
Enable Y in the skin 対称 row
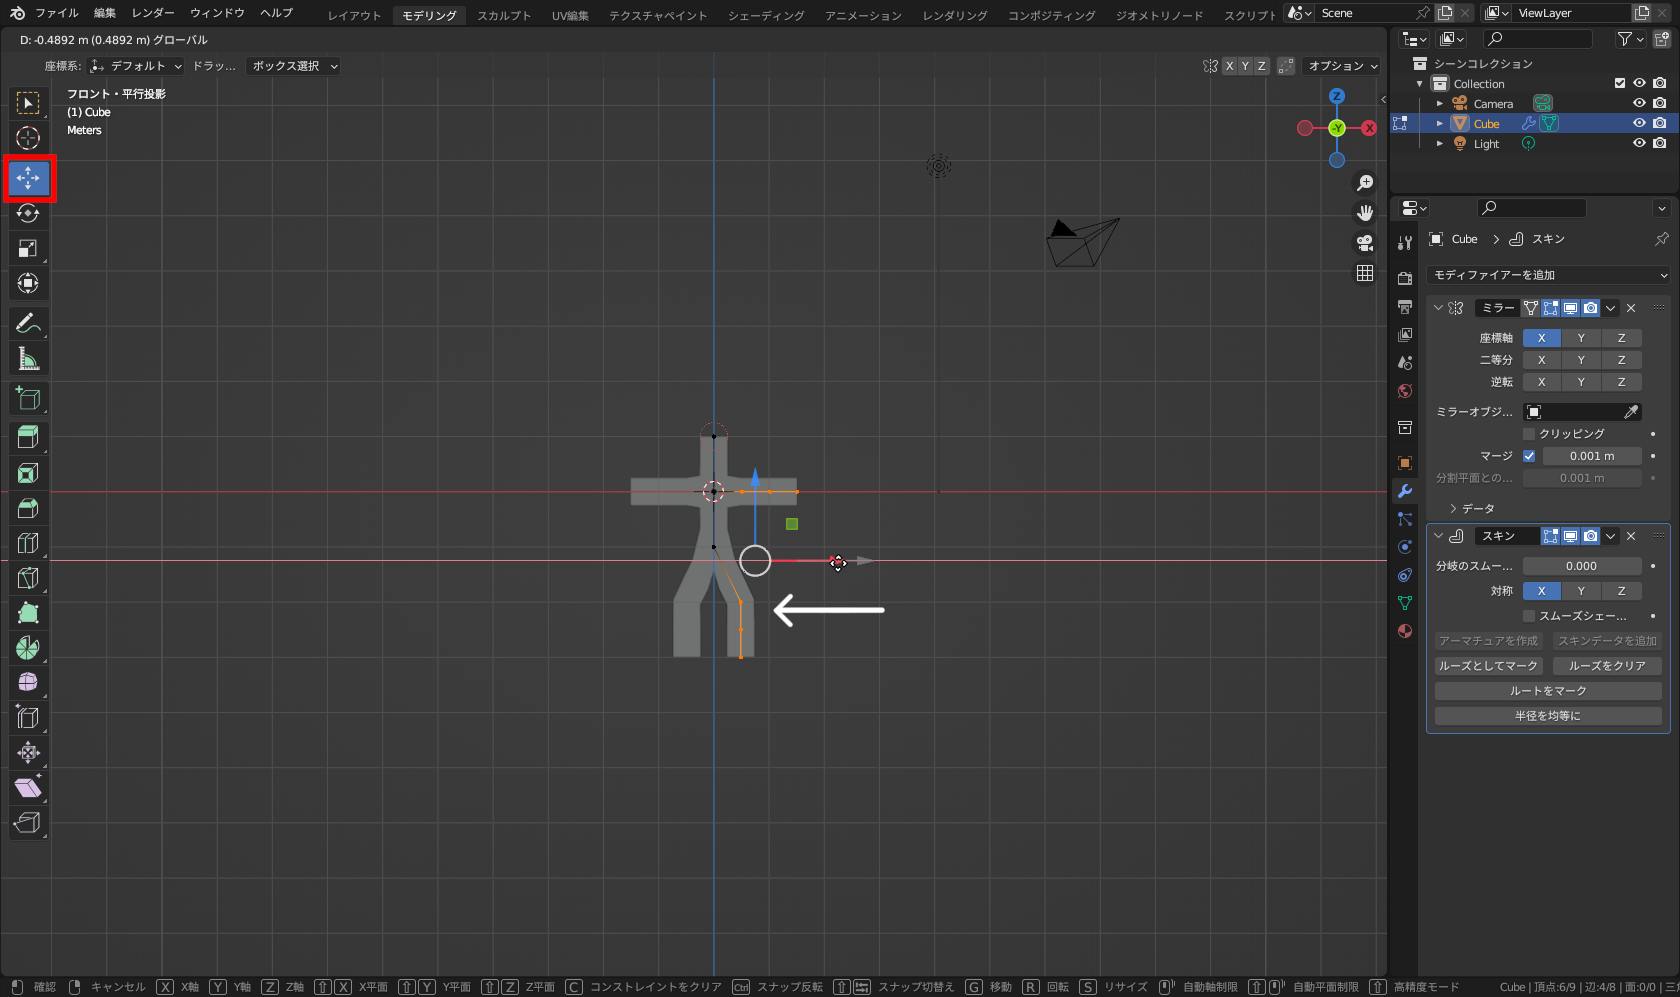coord(1581,591)
